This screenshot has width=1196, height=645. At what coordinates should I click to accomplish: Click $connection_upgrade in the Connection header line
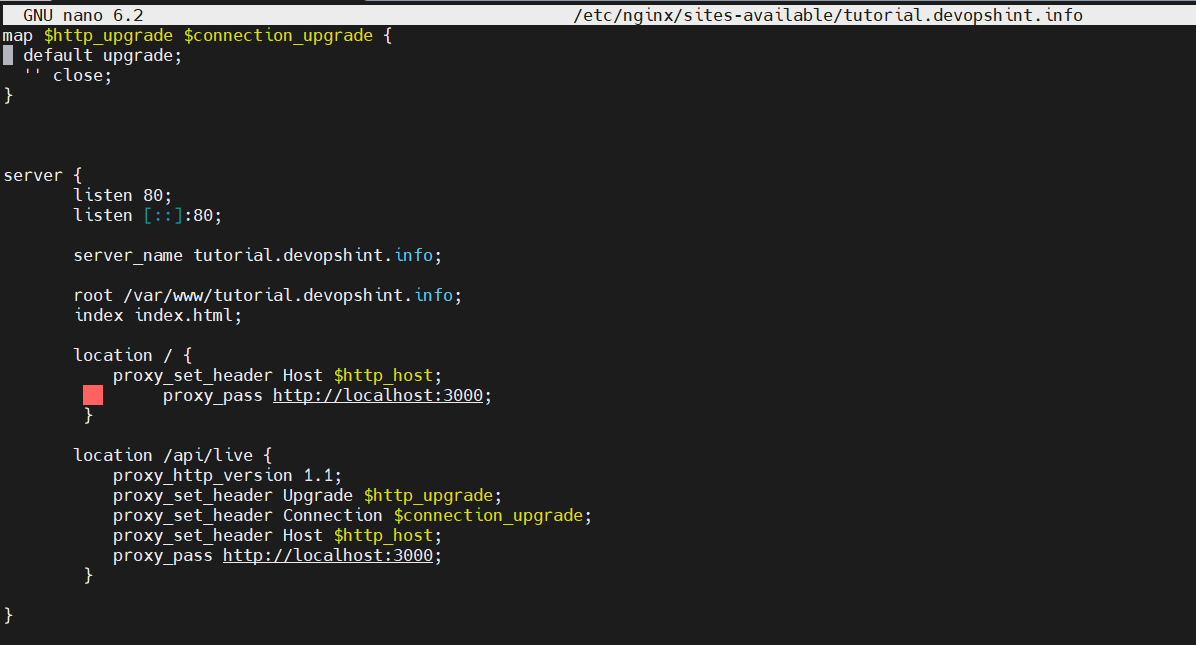click(x=489, y=515)
